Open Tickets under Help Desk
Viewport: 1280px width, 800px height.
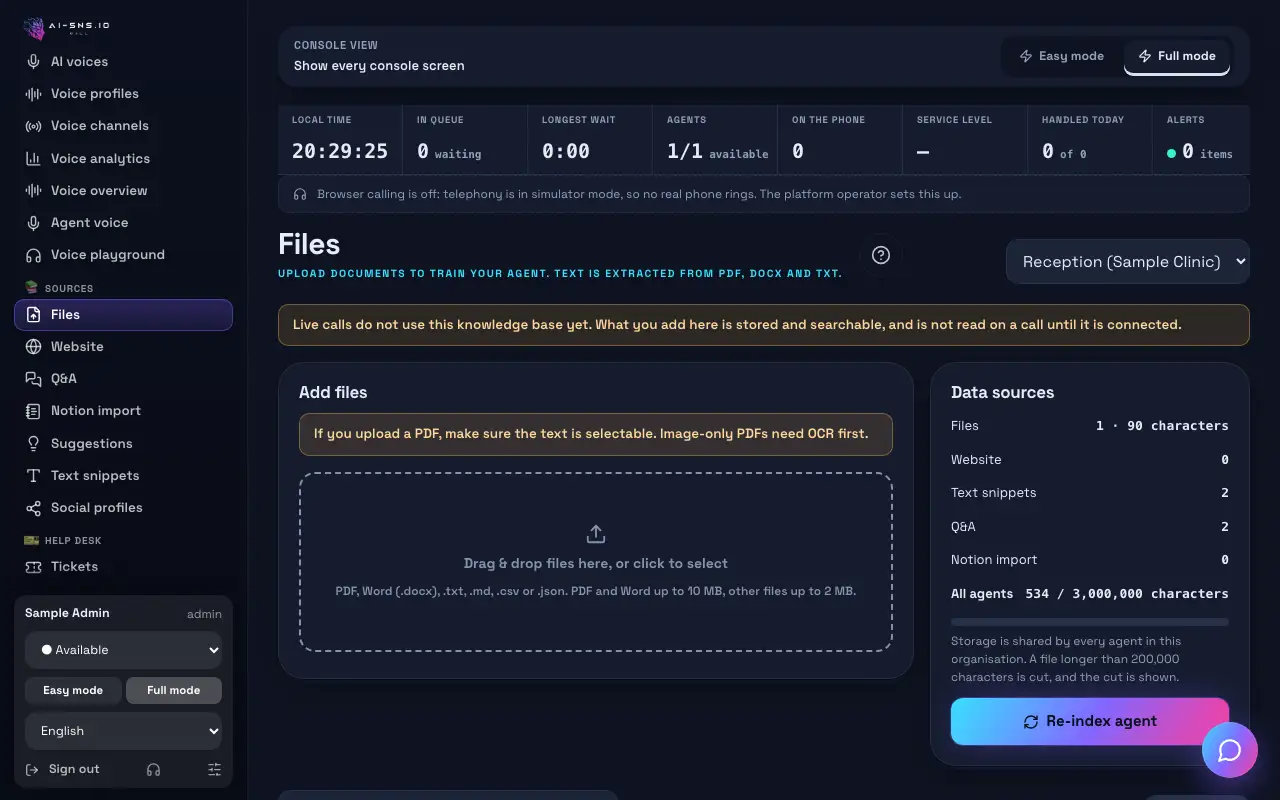pyautogui.click(x=123, y=566)
